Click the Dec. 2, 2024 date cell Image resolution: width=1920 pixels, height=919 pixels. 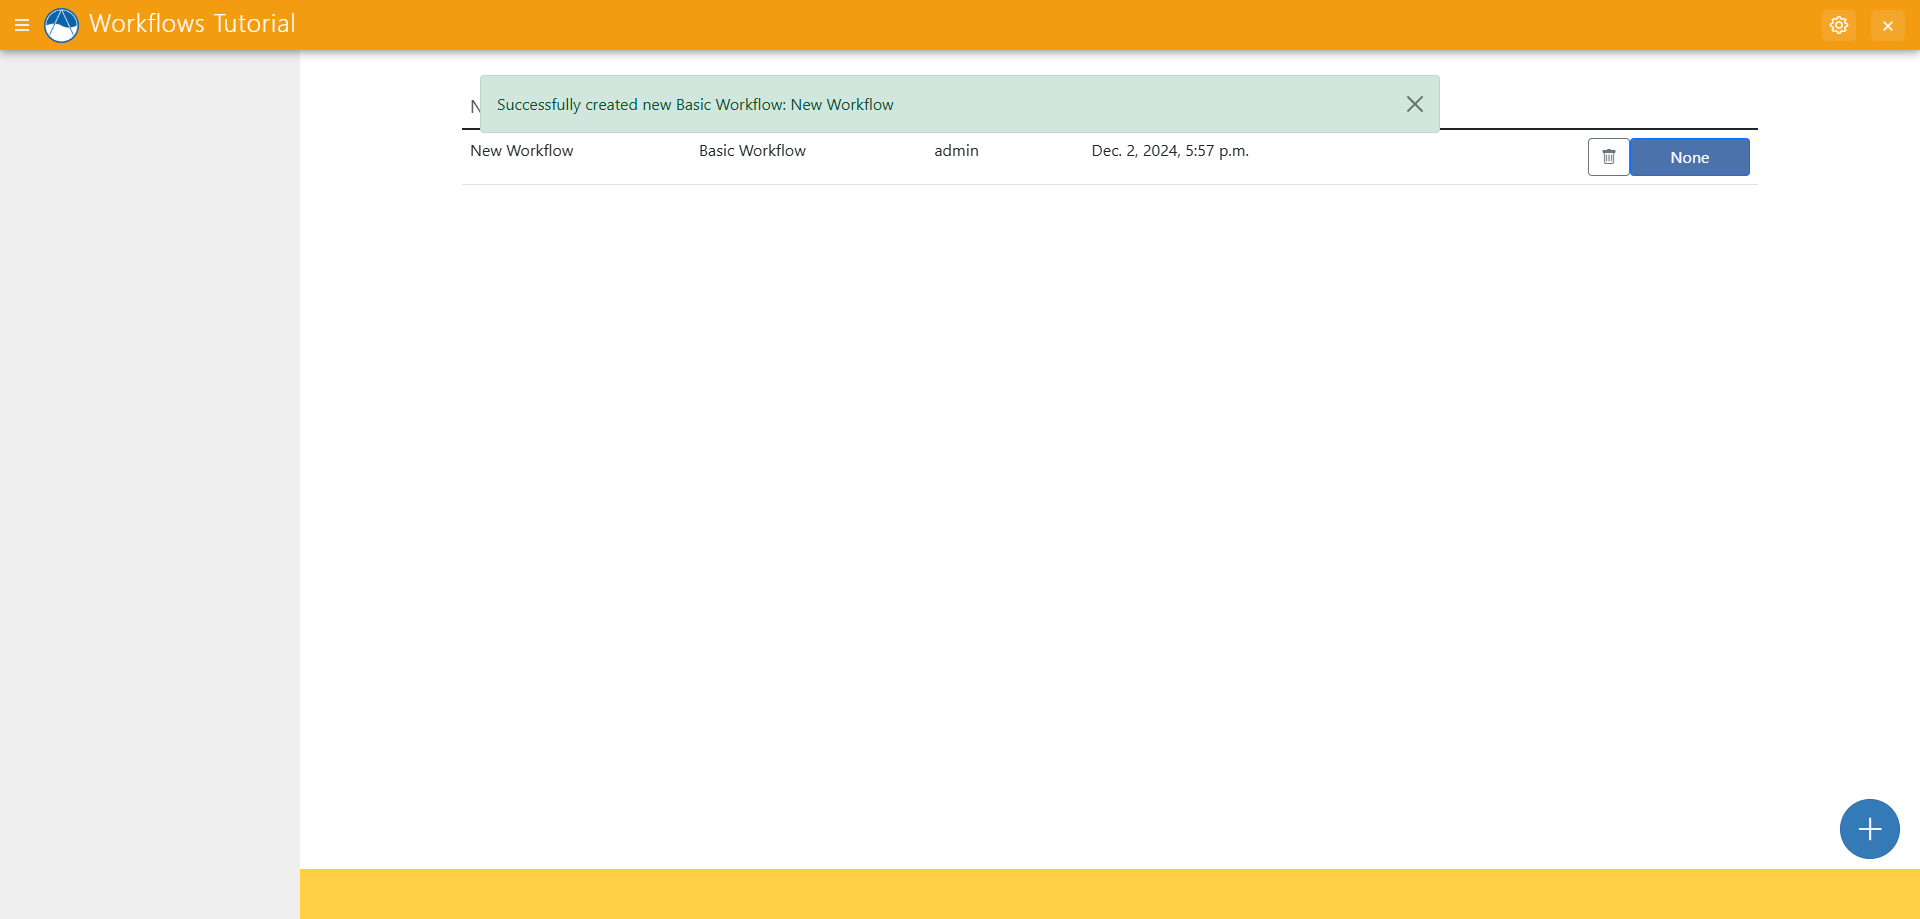click(1169, 151)
